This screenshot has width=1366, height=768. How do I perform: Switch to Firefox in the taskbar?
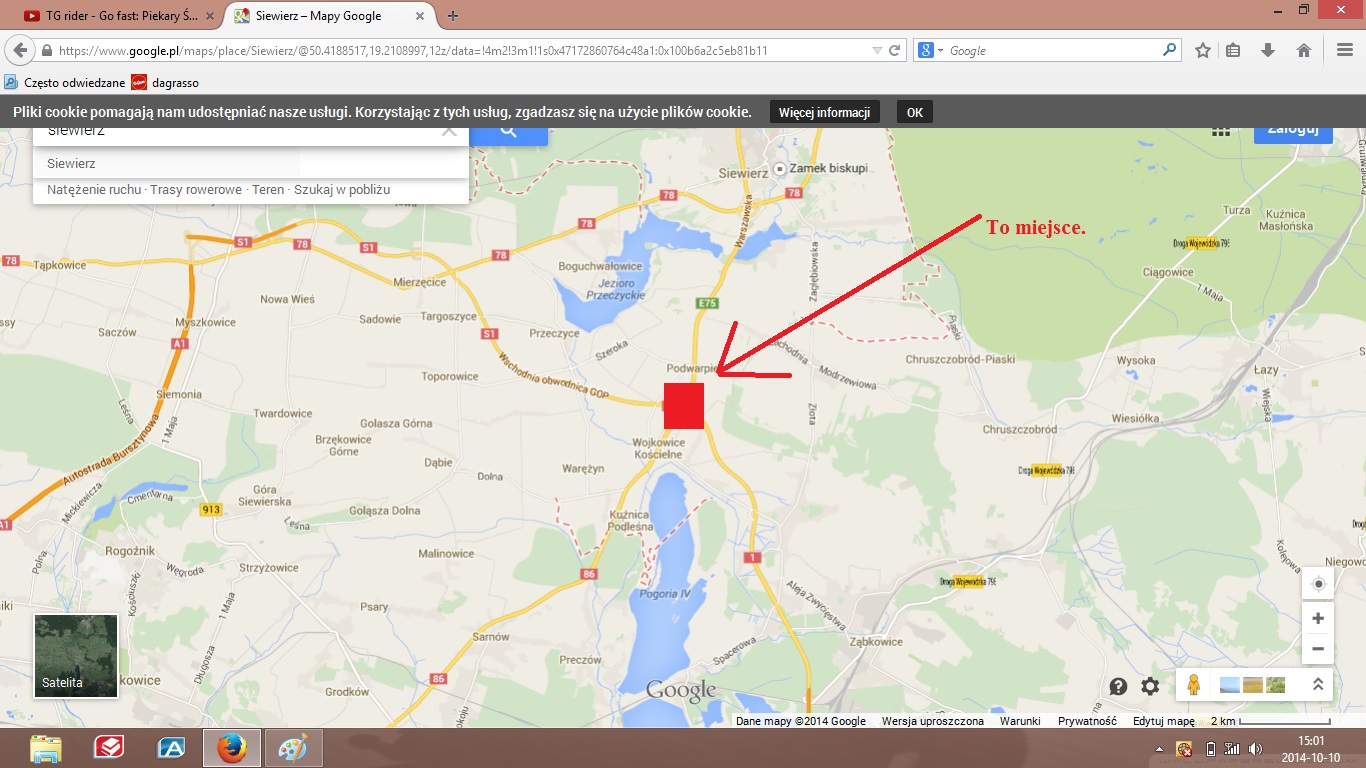click(x=232, y=748)
